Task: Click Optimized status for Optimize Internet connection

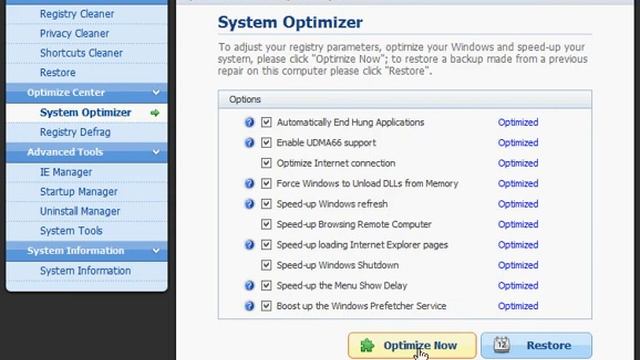Action: 518,163
